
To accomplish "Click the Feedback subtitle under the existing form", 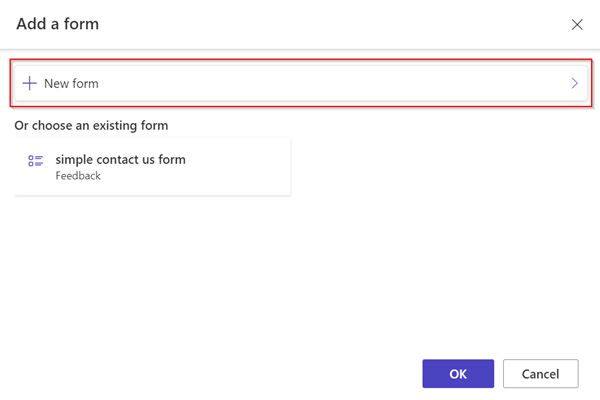I will click(x=78, y=176).
